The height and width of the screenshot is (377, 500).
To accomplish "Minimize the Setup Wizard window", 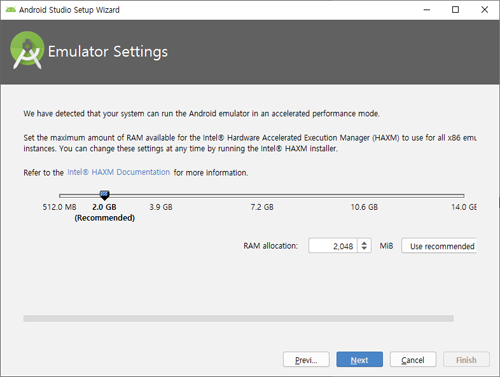I will (x=427, y=10).
